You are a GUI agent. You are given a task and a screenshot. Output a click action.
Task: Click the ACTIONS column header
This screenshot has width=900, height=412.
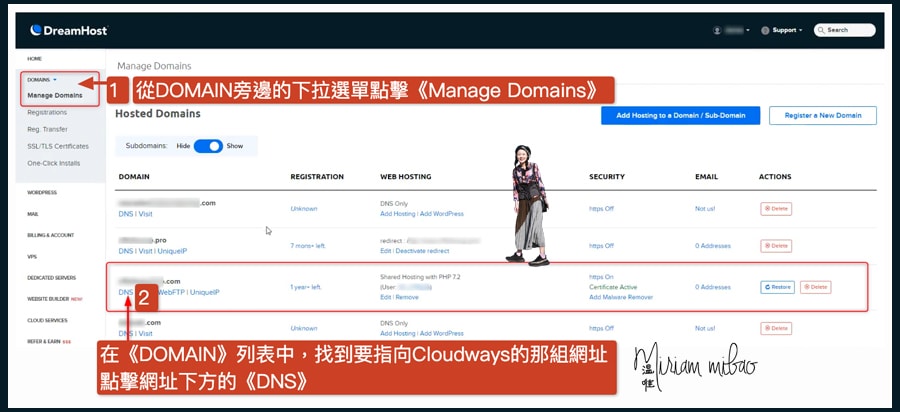pos(775,177)
